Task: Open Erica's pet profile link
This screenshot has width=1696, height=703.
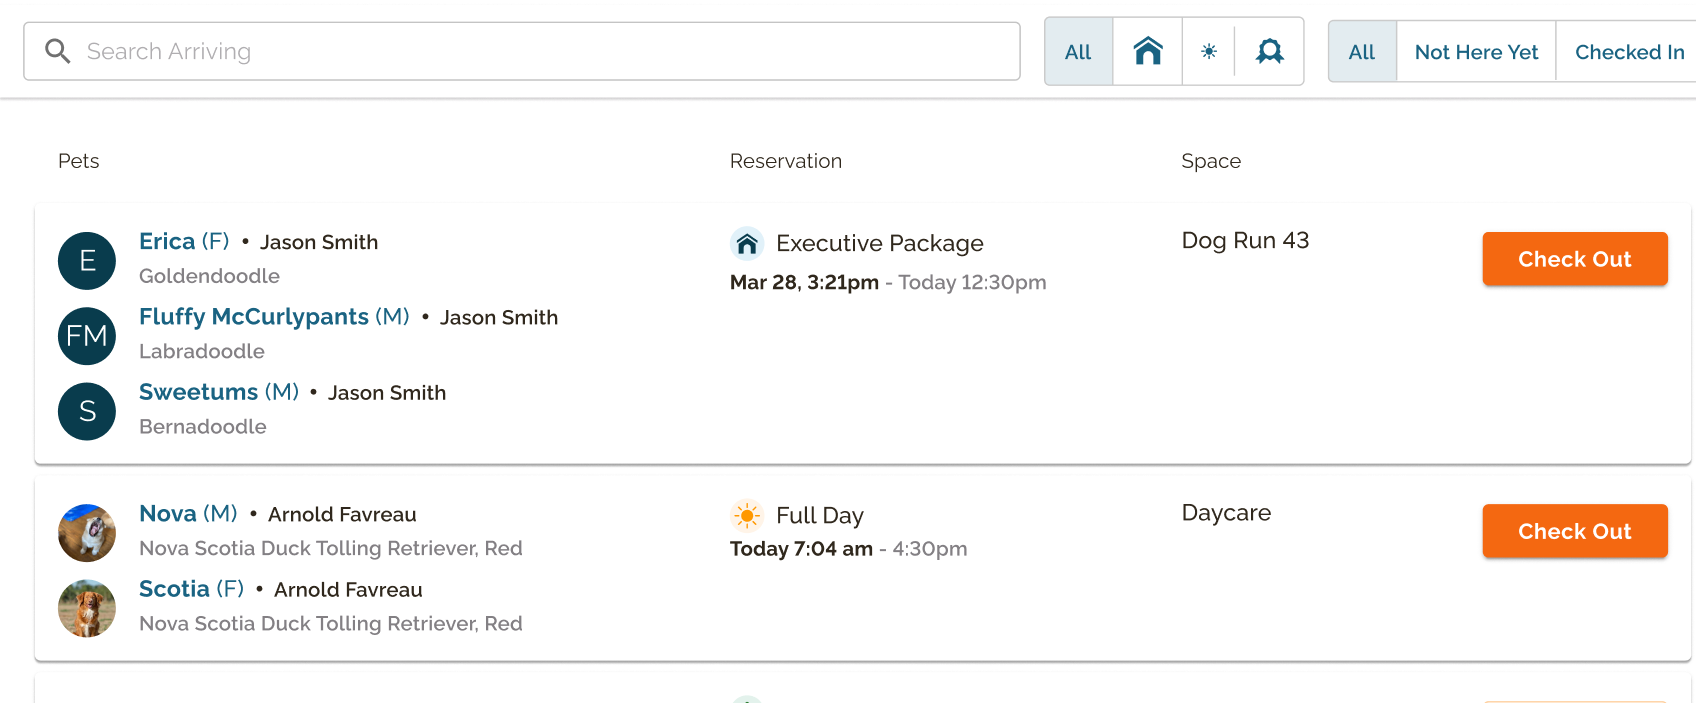Action: point(167,241)
